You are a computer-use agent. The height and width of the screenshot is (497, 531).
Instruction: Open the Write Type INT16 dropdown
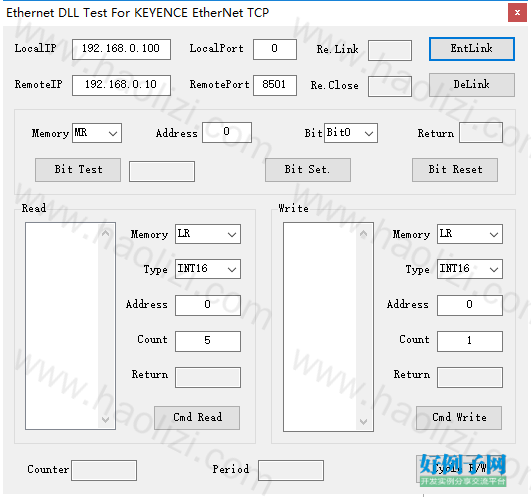click(470, 269)
